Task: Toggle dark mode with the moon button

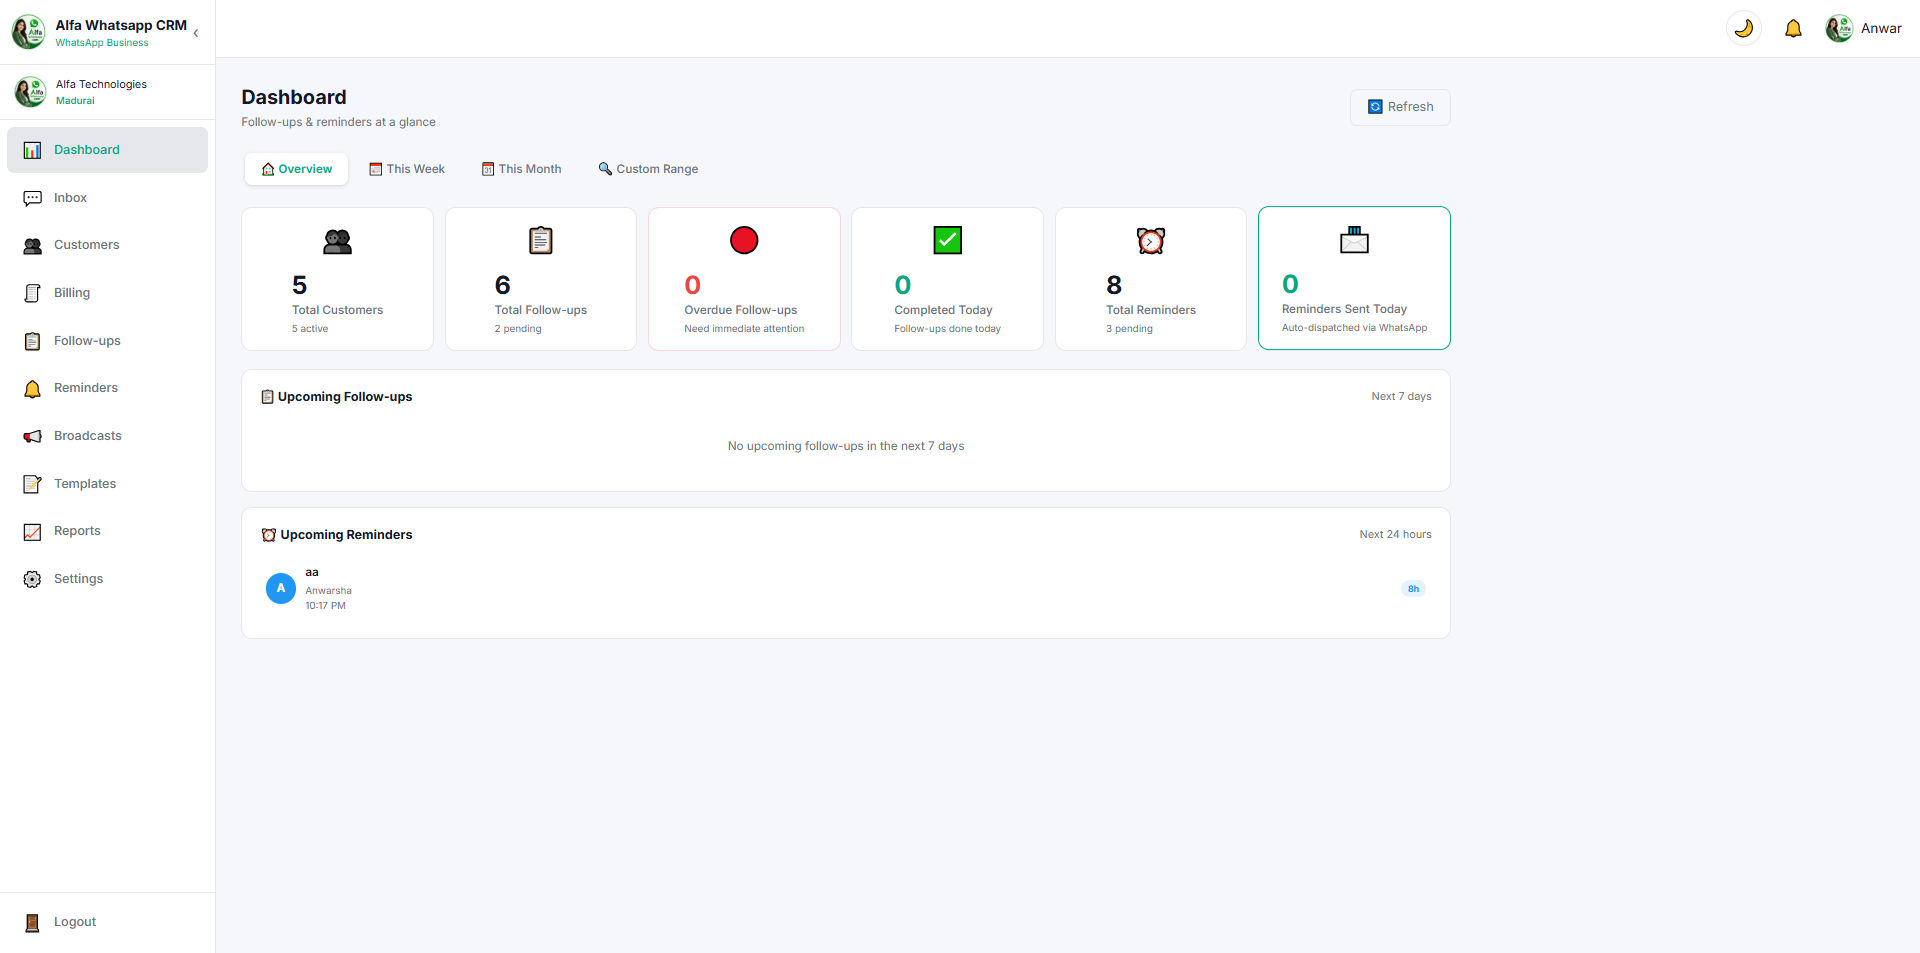Action: (x=1744, y=28)
